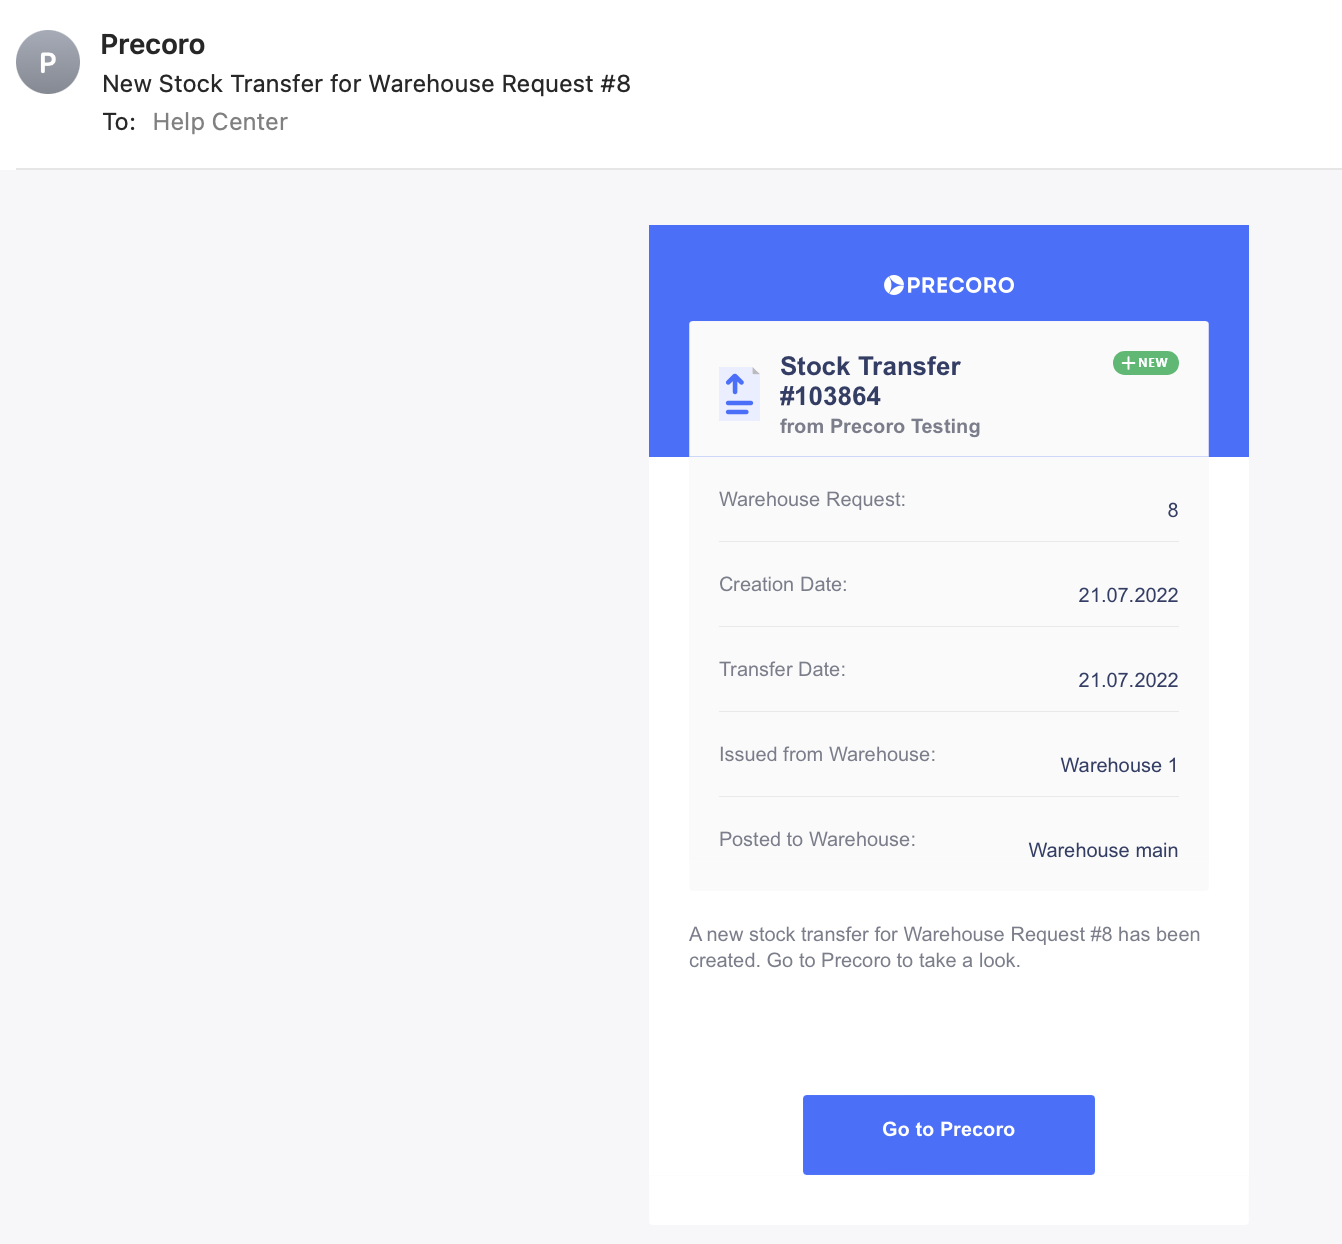Select the Stock Transfer #103864 heading

point(870,381)
